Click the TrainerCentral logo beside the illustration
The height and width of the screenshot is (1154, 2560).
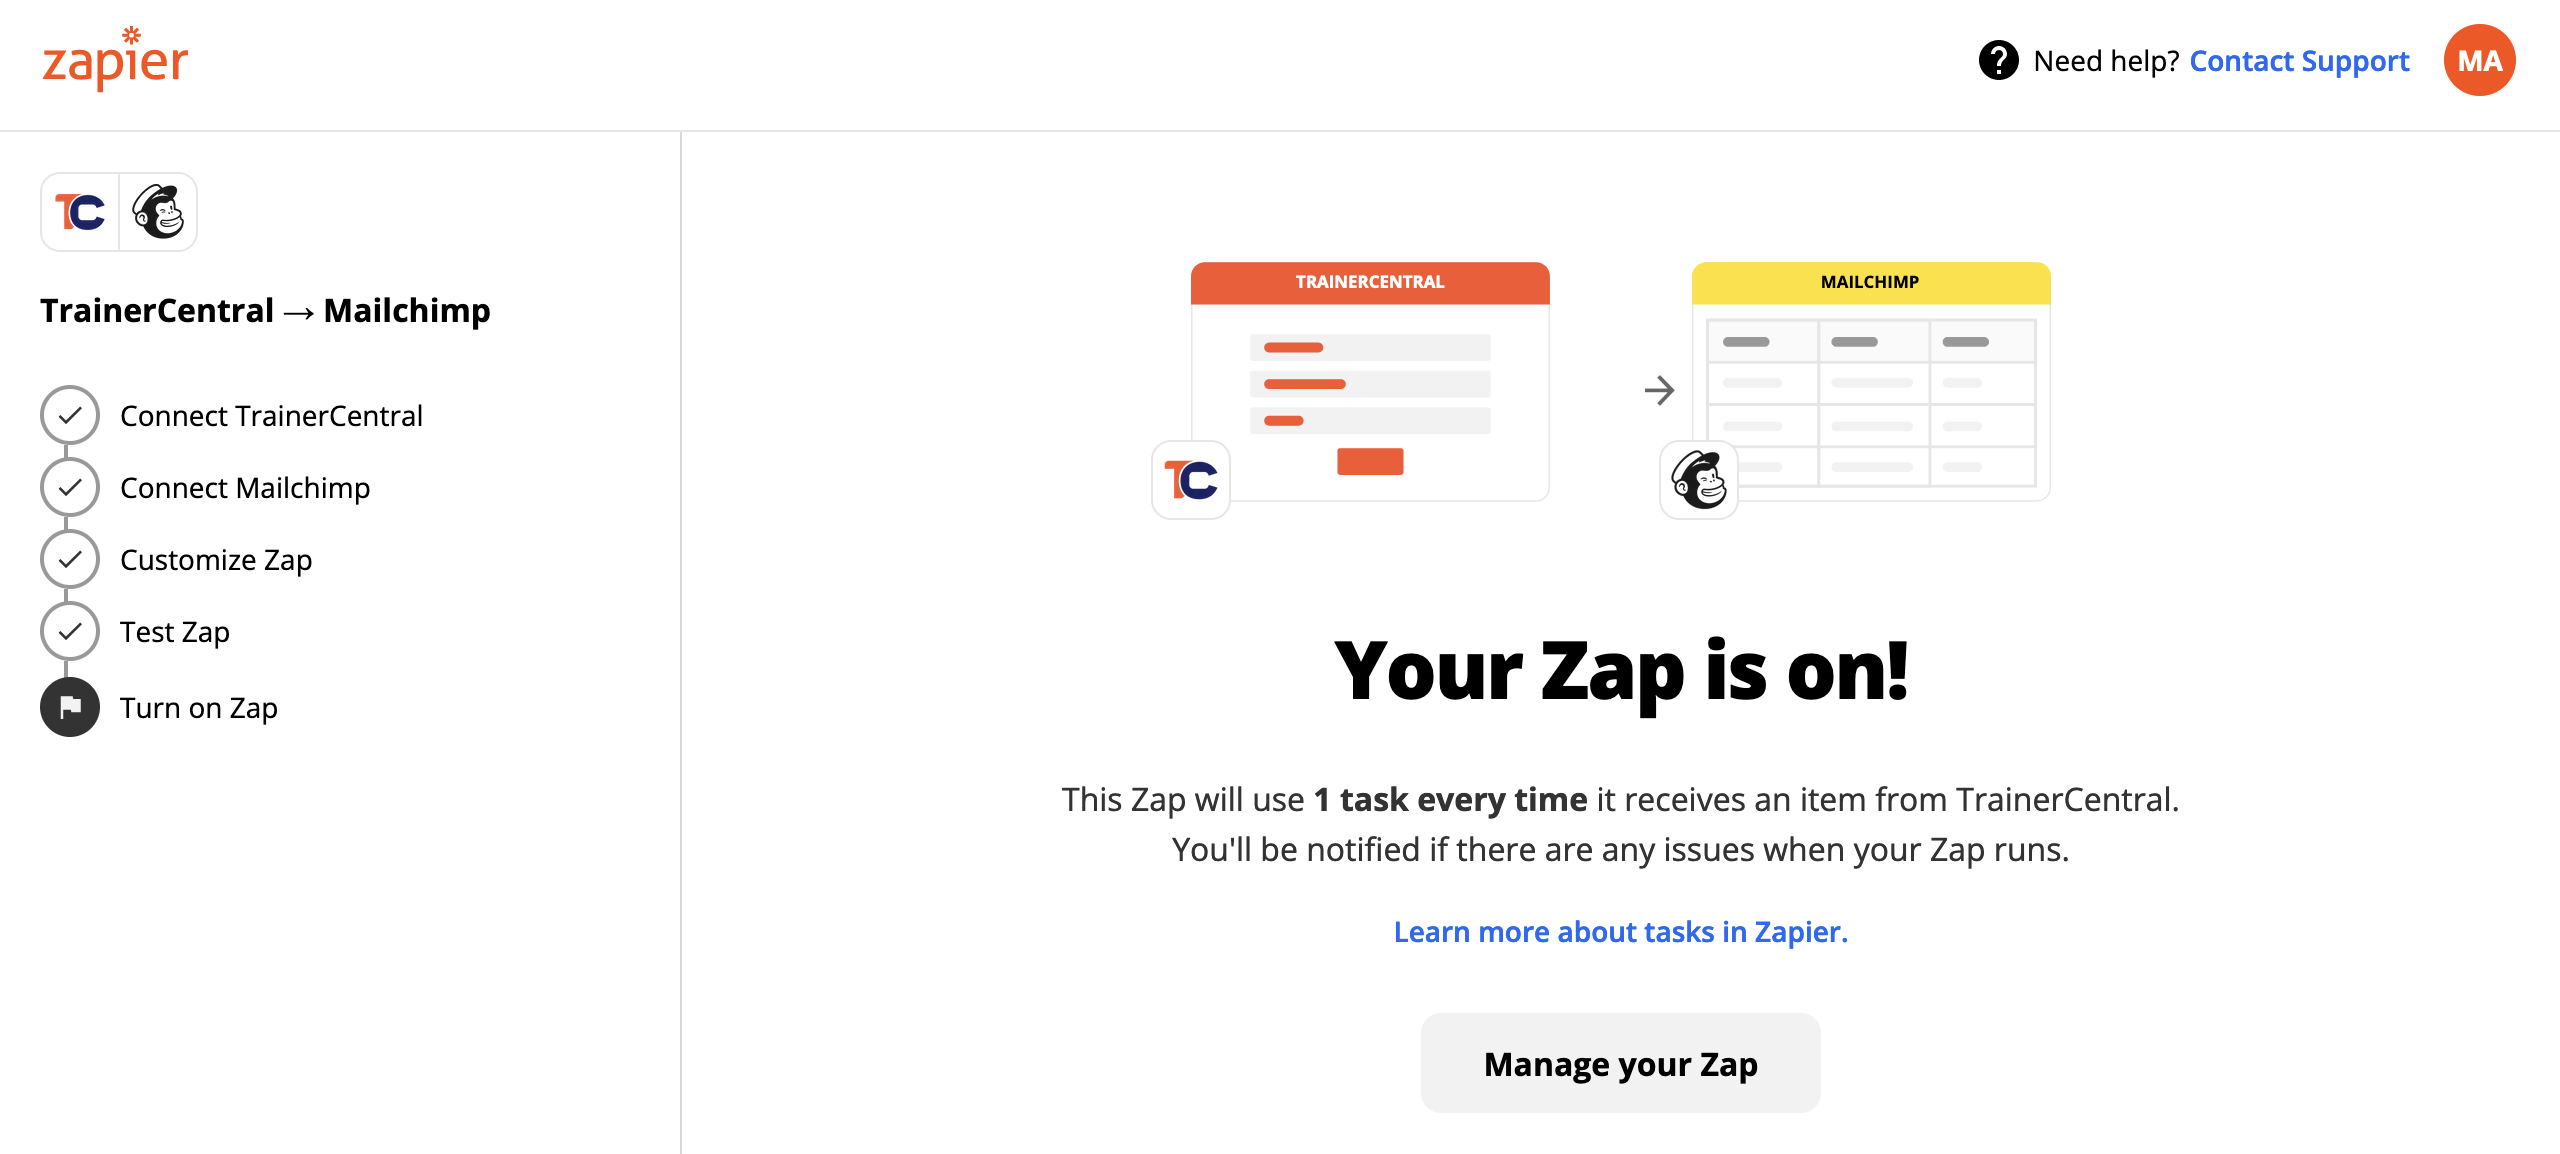coord(1191,480)
